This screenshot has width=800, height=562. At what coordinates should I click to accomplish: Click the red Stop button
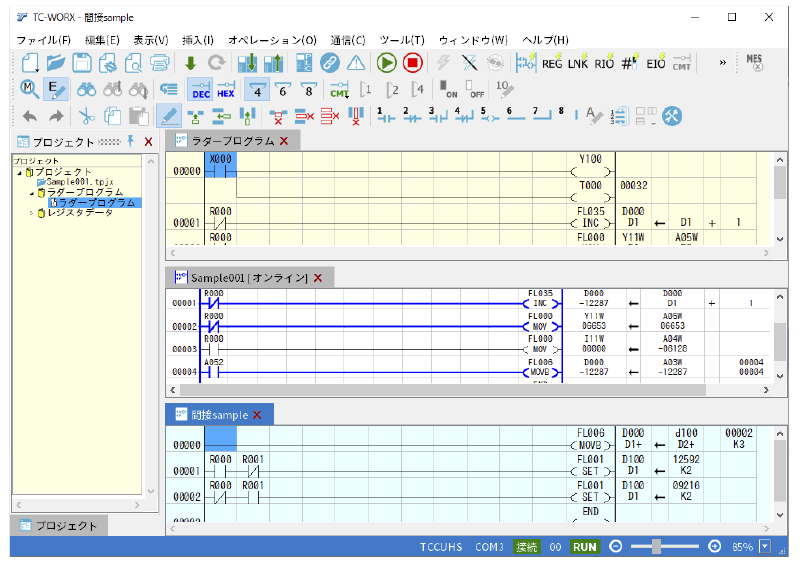pyautogui.click(x=413, y=63)
